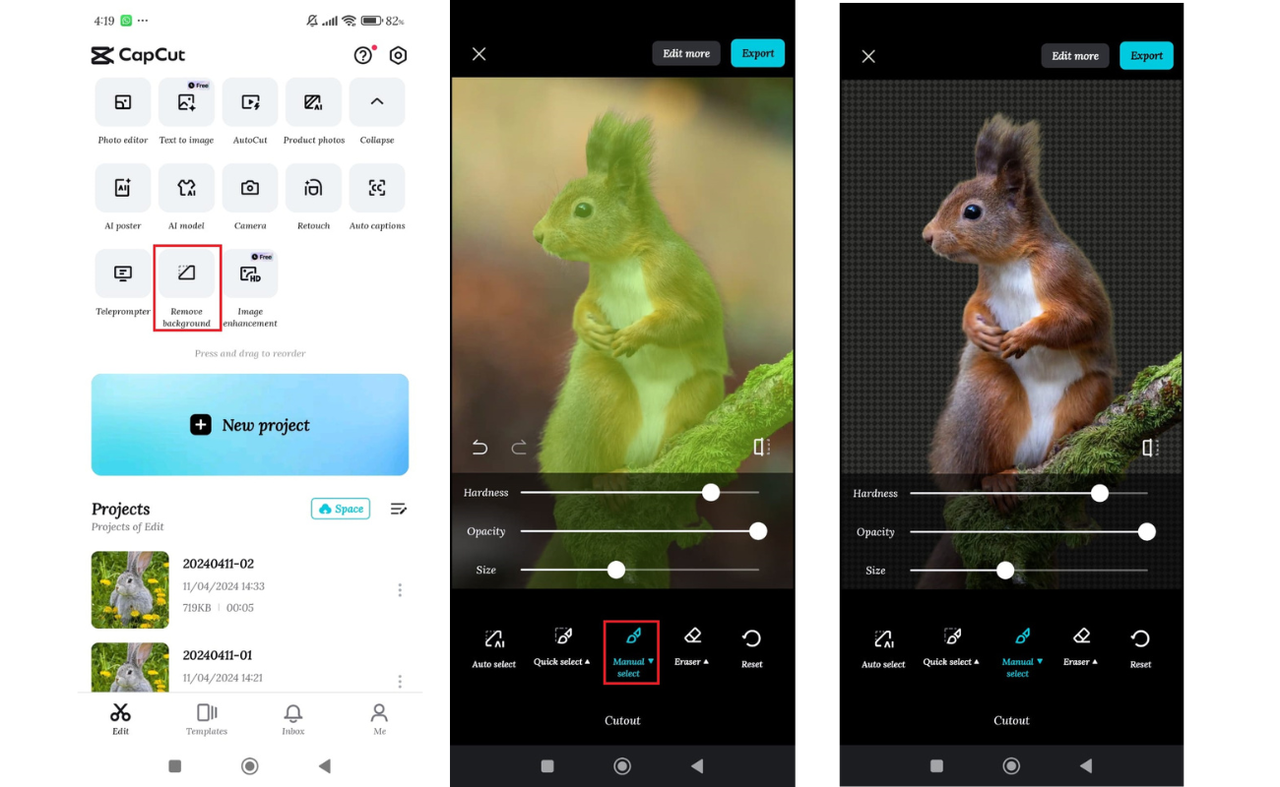This screenshot has height=787, width=1280.
Task: Open options for project 20240411-02
Action: [400, 590]
